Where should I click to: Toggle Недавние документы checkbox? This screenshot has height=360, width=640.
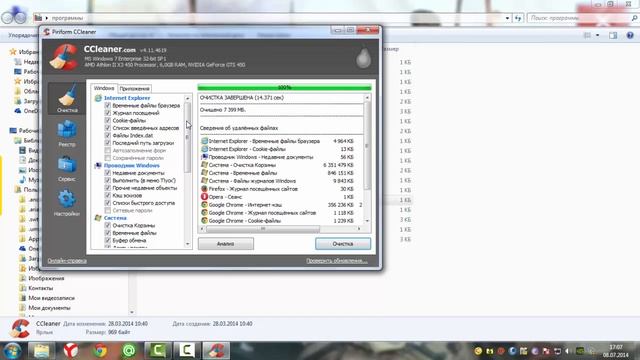coord(108,173)
